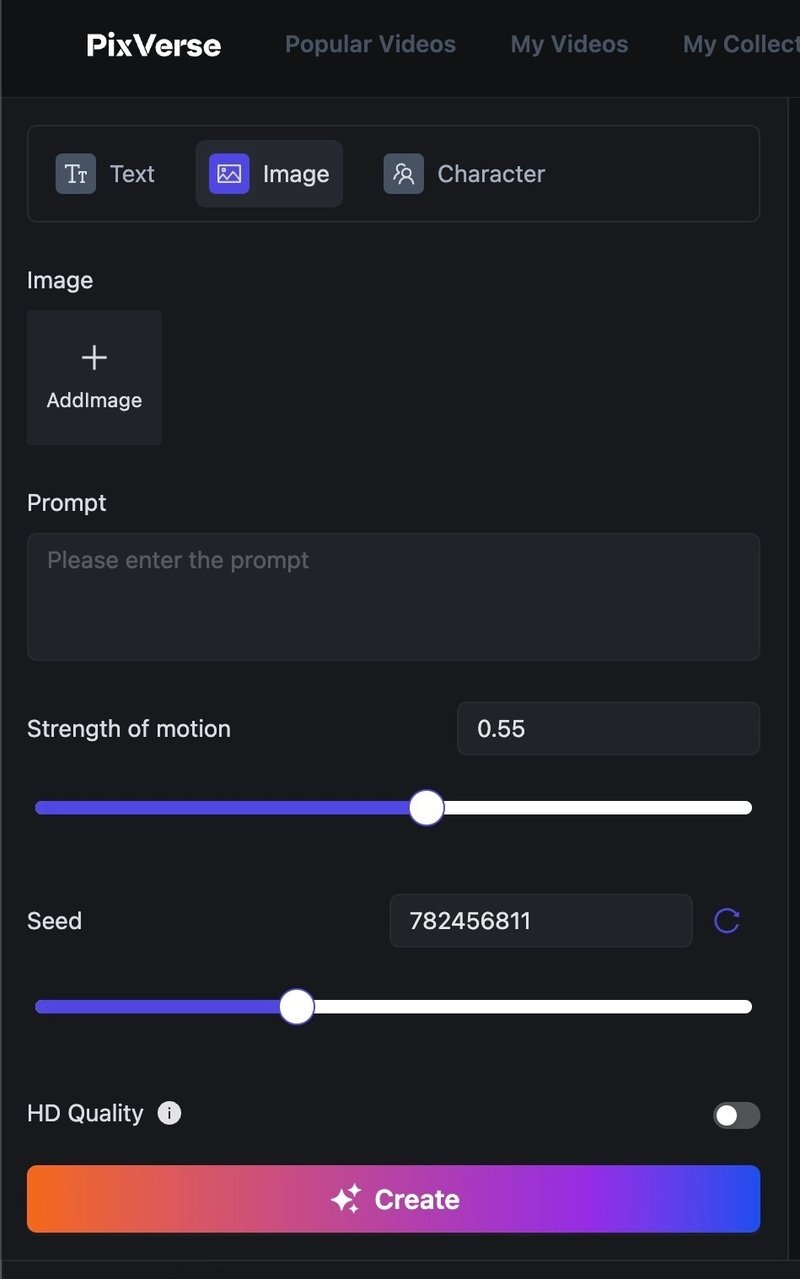Click the sparkle icon on Create
Image resolution: width=800 pixels, height=1279 pixels.
pyautogui.click(x=346, y=1199)
